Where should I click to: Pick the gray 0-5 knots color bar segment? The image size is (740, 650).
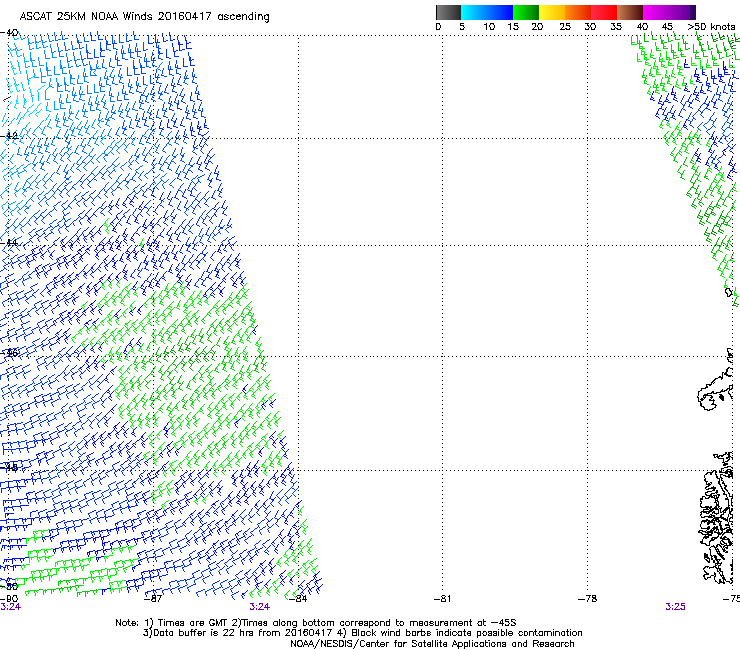click(x=448, y=12)
